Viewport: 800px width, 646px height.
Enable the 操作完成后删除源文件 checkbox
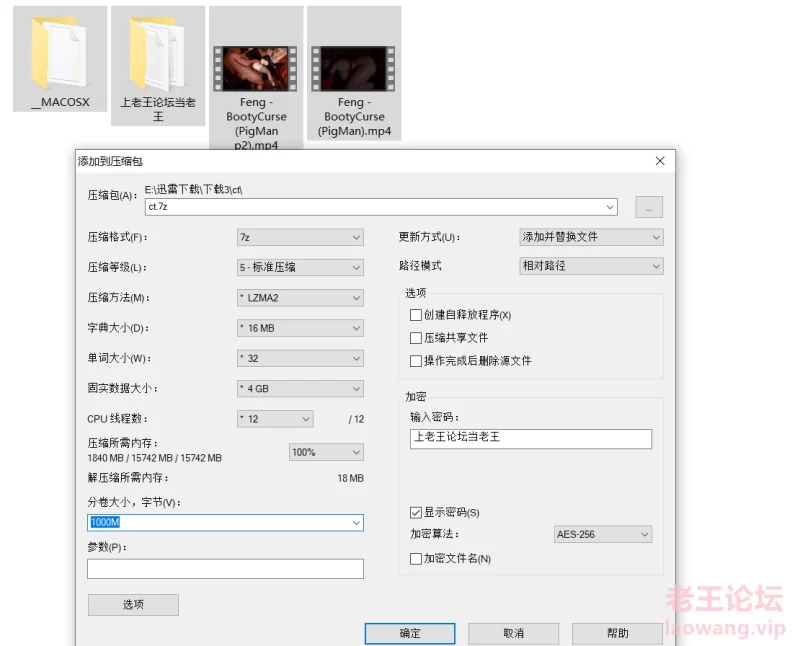[416, 361]
